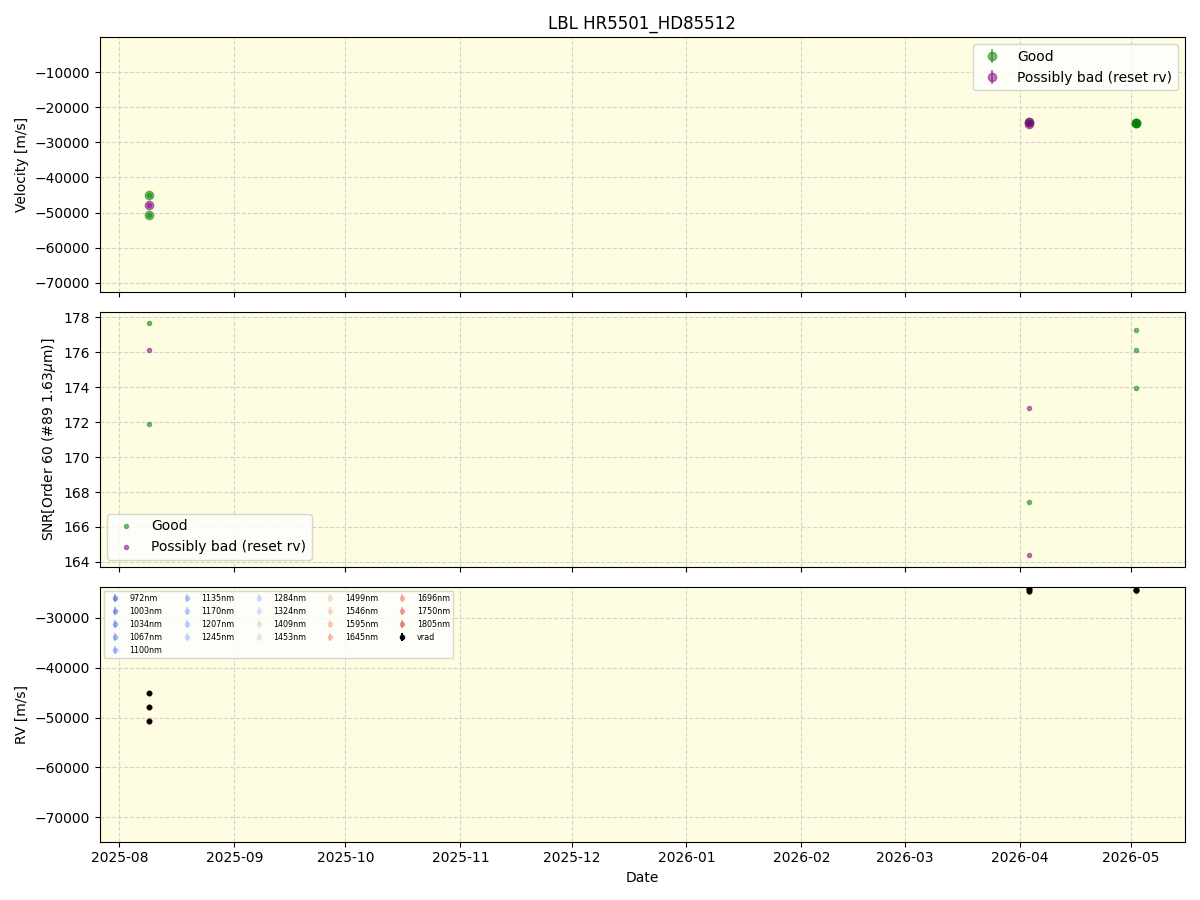1200x900 pixels.
Task: Click the 2026-05 date tick label
Action: (x=1131, y=857)
